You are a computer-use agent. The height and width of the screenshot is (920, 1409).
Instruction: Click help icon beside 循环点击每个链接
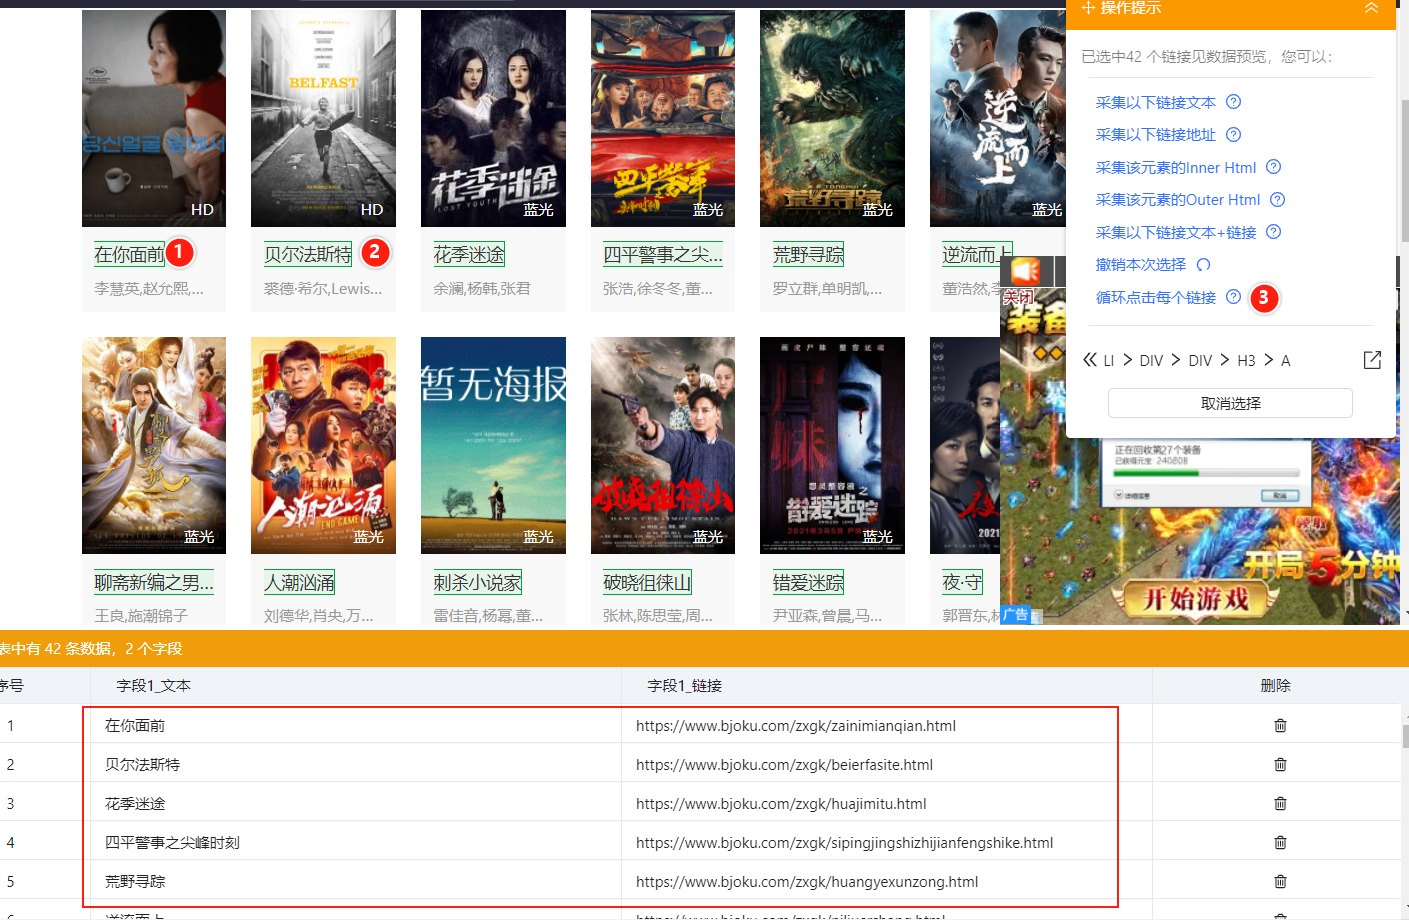point(1233,297)
